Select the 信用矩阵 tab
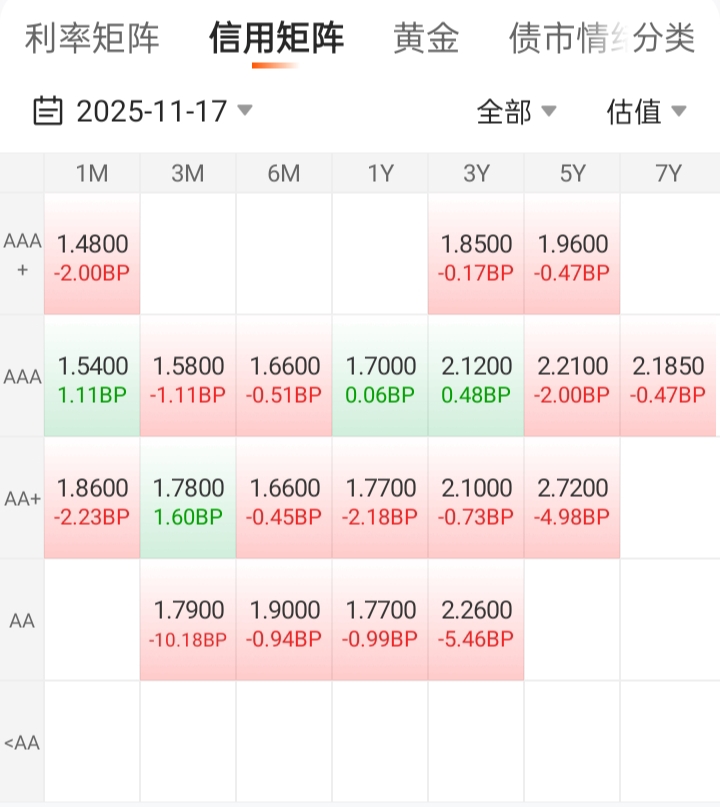The image size is (720, 807). [276, 39]
